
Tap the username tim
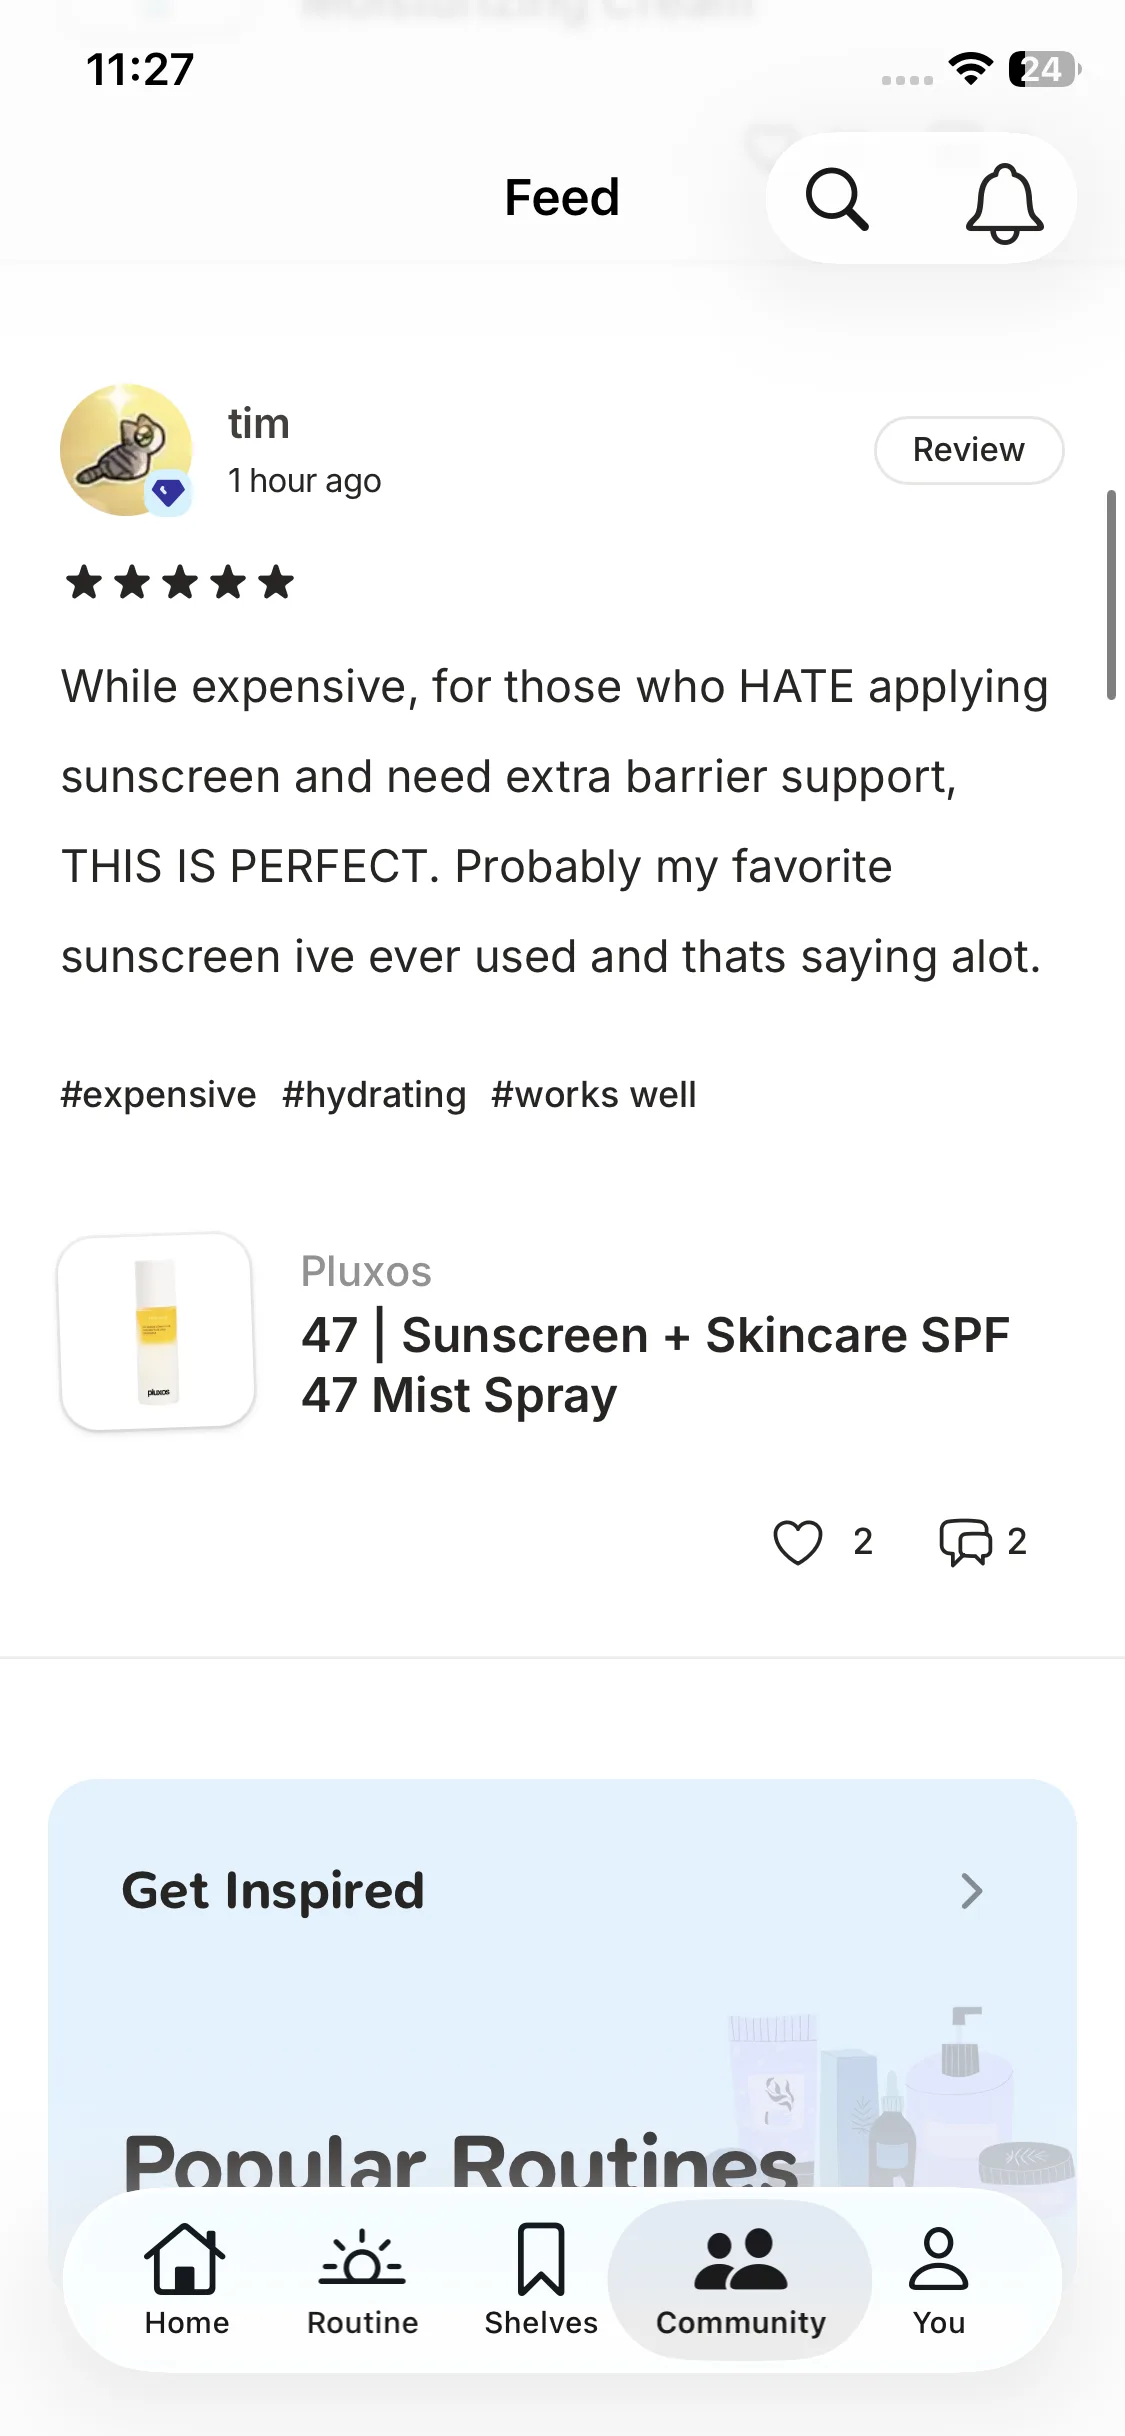259,423
